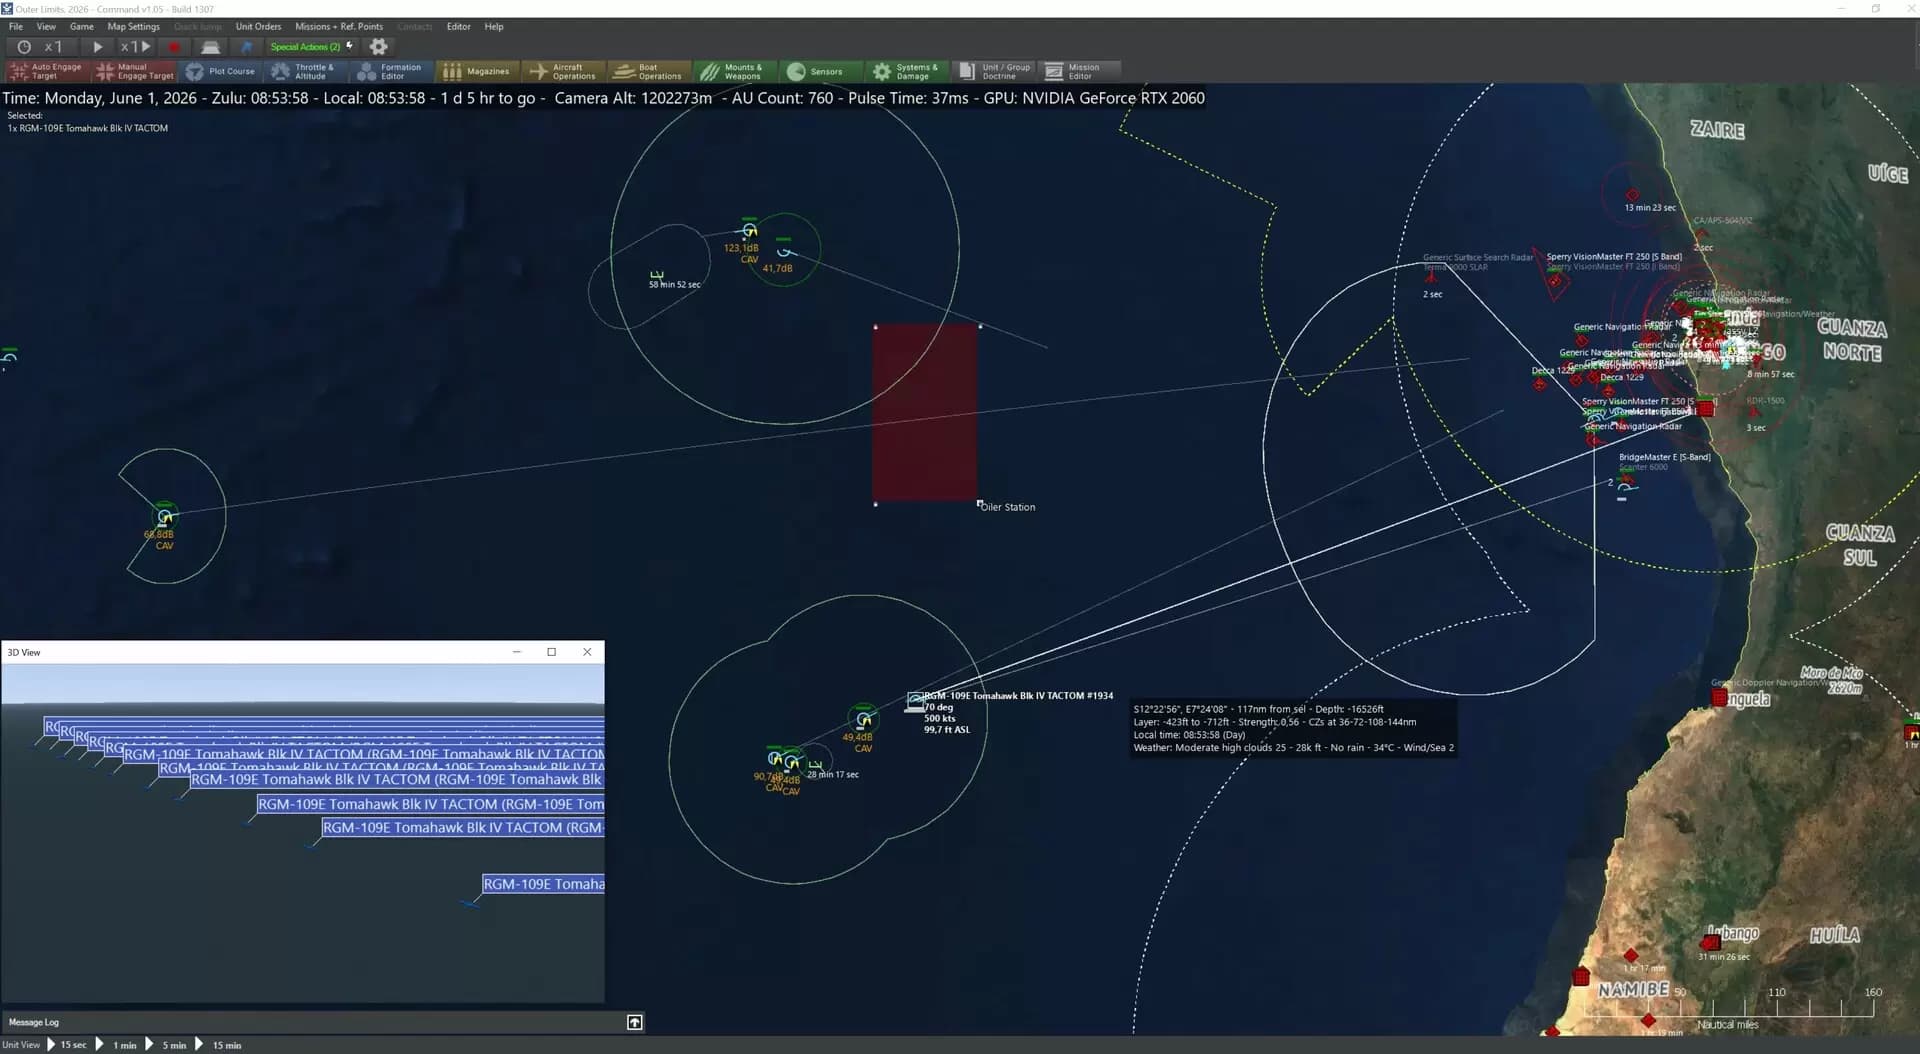The image size is (1920, 1054).
Task: Open the Map Settings menu
Action: pos(133,27)
